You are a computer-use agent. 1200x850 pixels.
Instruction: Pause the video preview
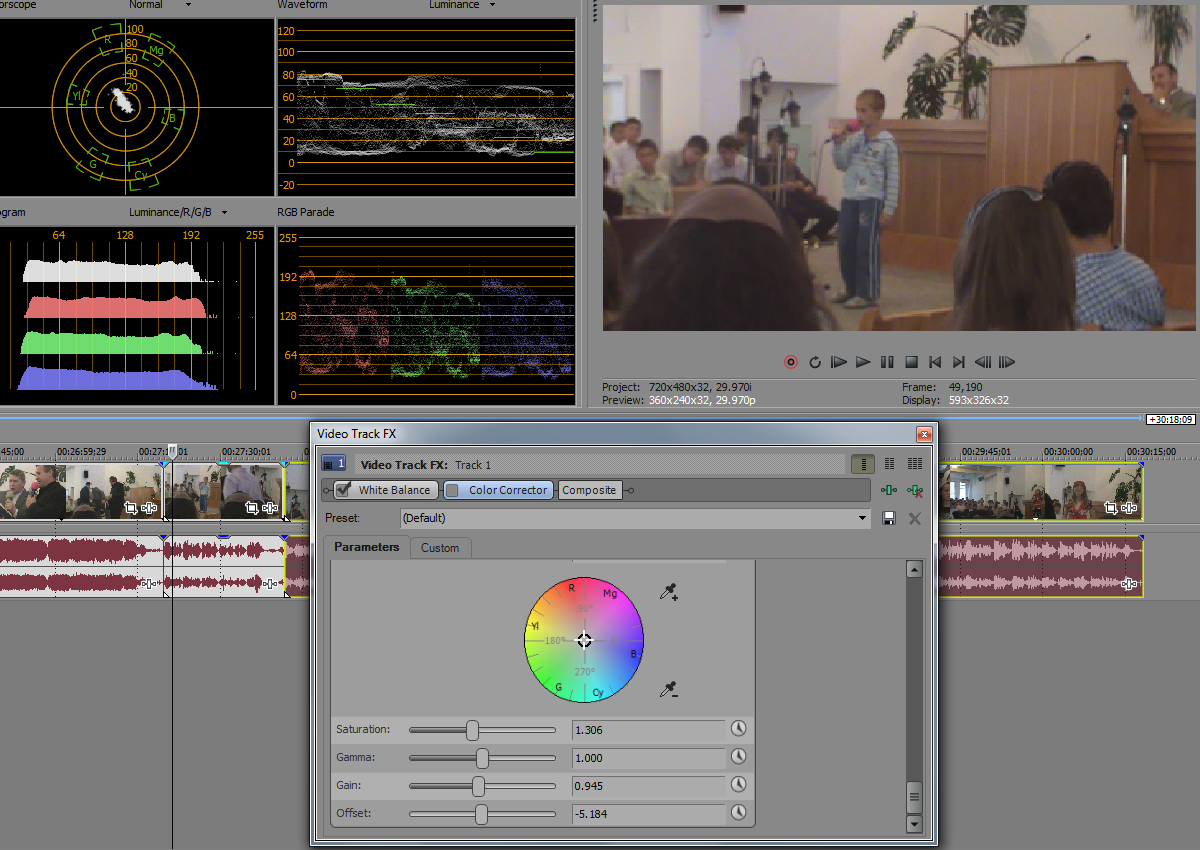[887, 362]
